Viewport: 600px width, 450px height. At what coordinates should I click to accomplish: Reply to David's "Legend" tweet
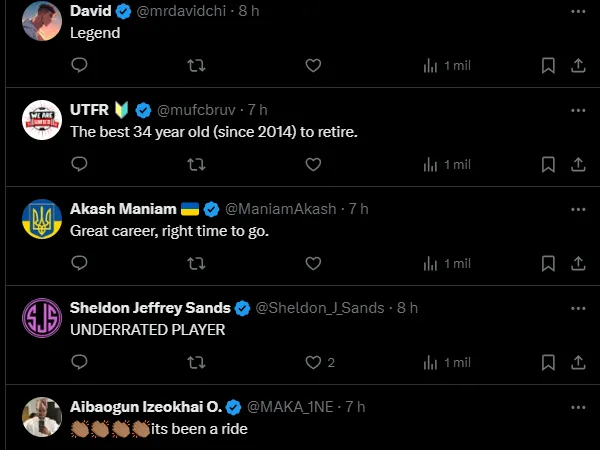[x=80, y=65]
